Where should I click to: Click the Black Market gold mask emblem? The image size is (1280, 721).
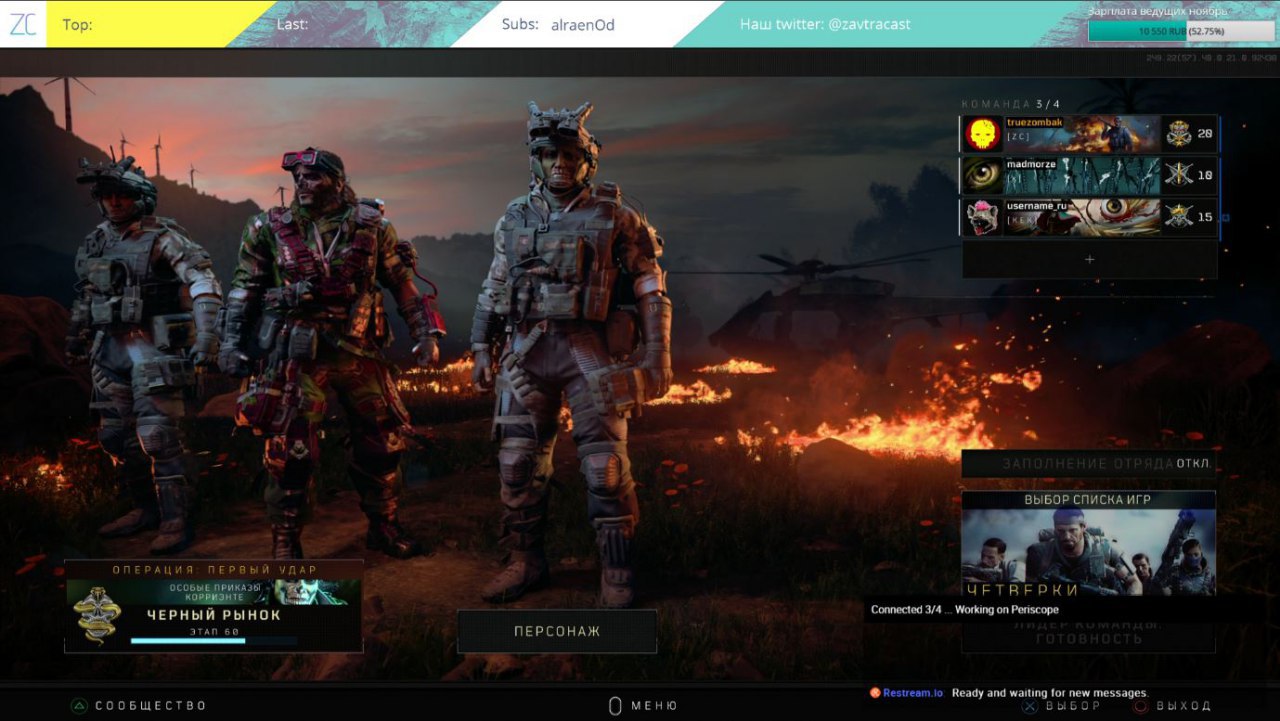[x=97, y=615]
